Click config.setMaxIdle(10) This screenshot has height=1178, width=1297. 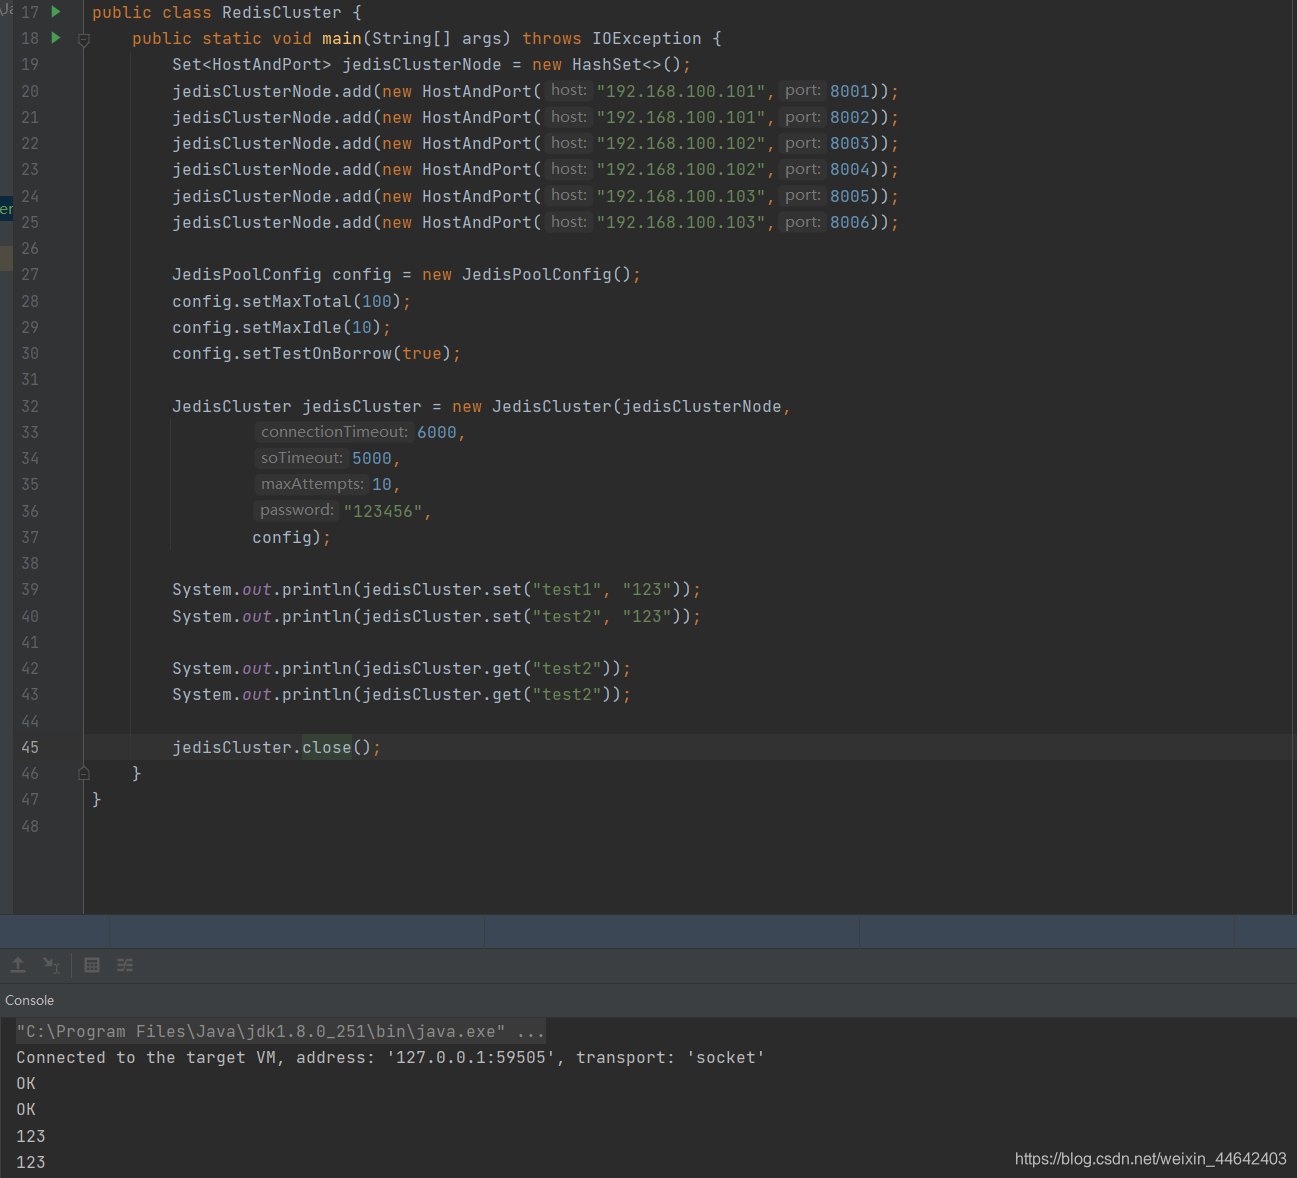tap(276, 327)
